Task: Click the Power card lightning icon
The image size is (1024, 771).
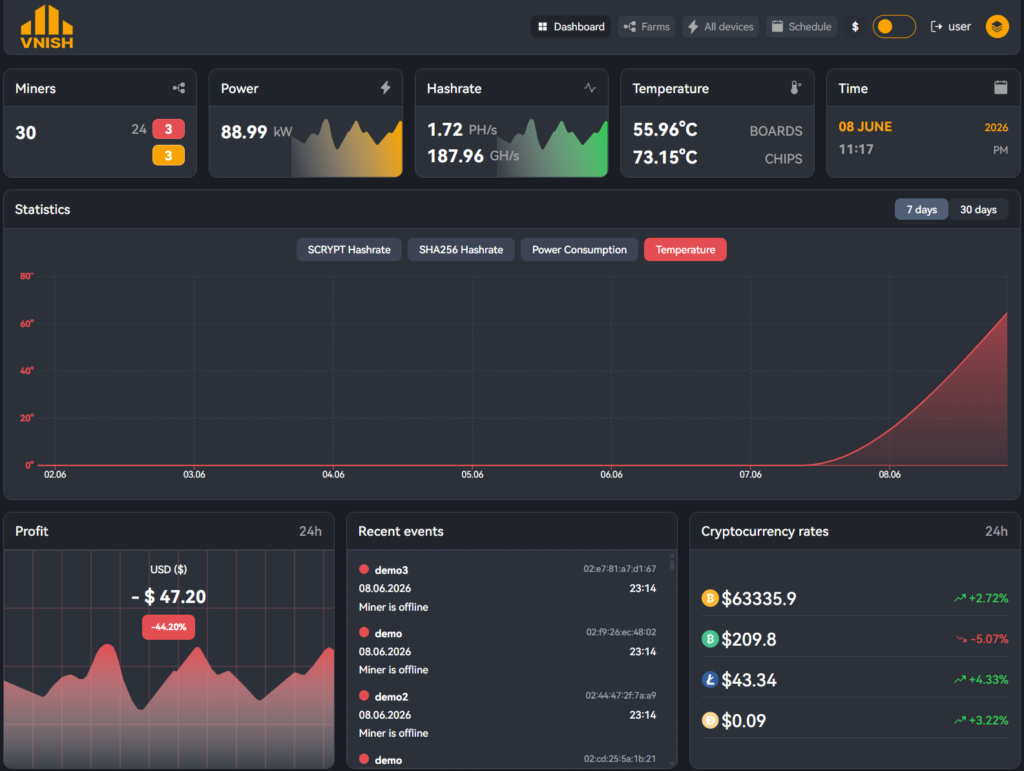Action: [x=385, y=87]
